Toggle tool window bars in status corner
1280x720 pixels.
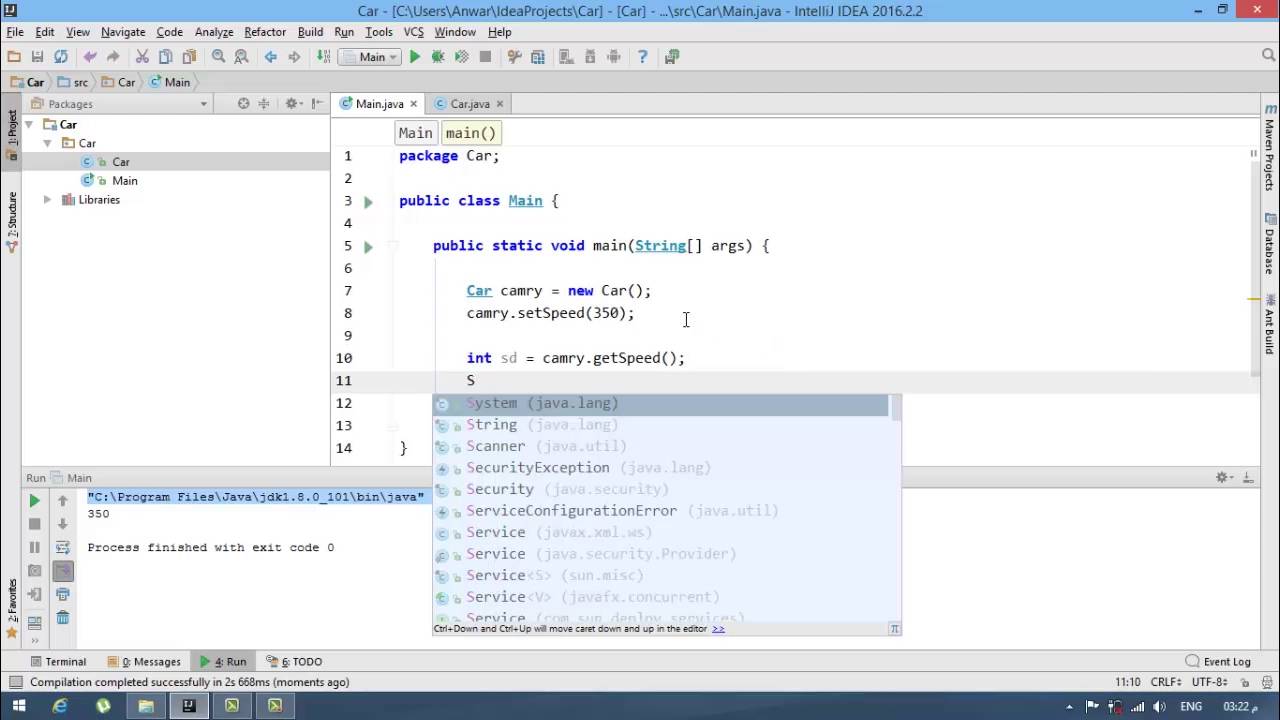15,682
